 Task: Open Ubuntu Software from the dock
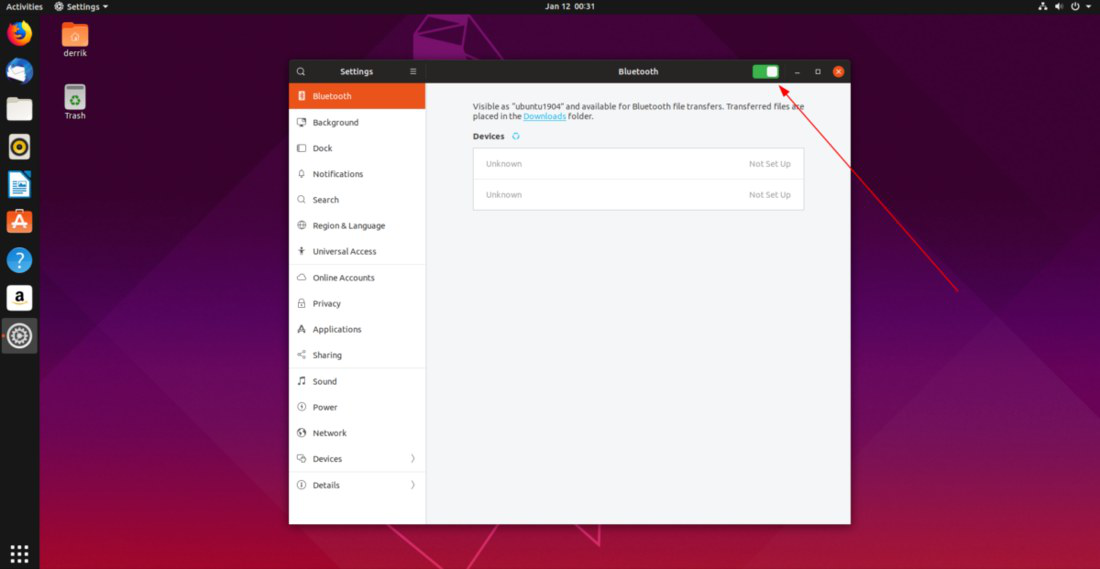point(20,222)
